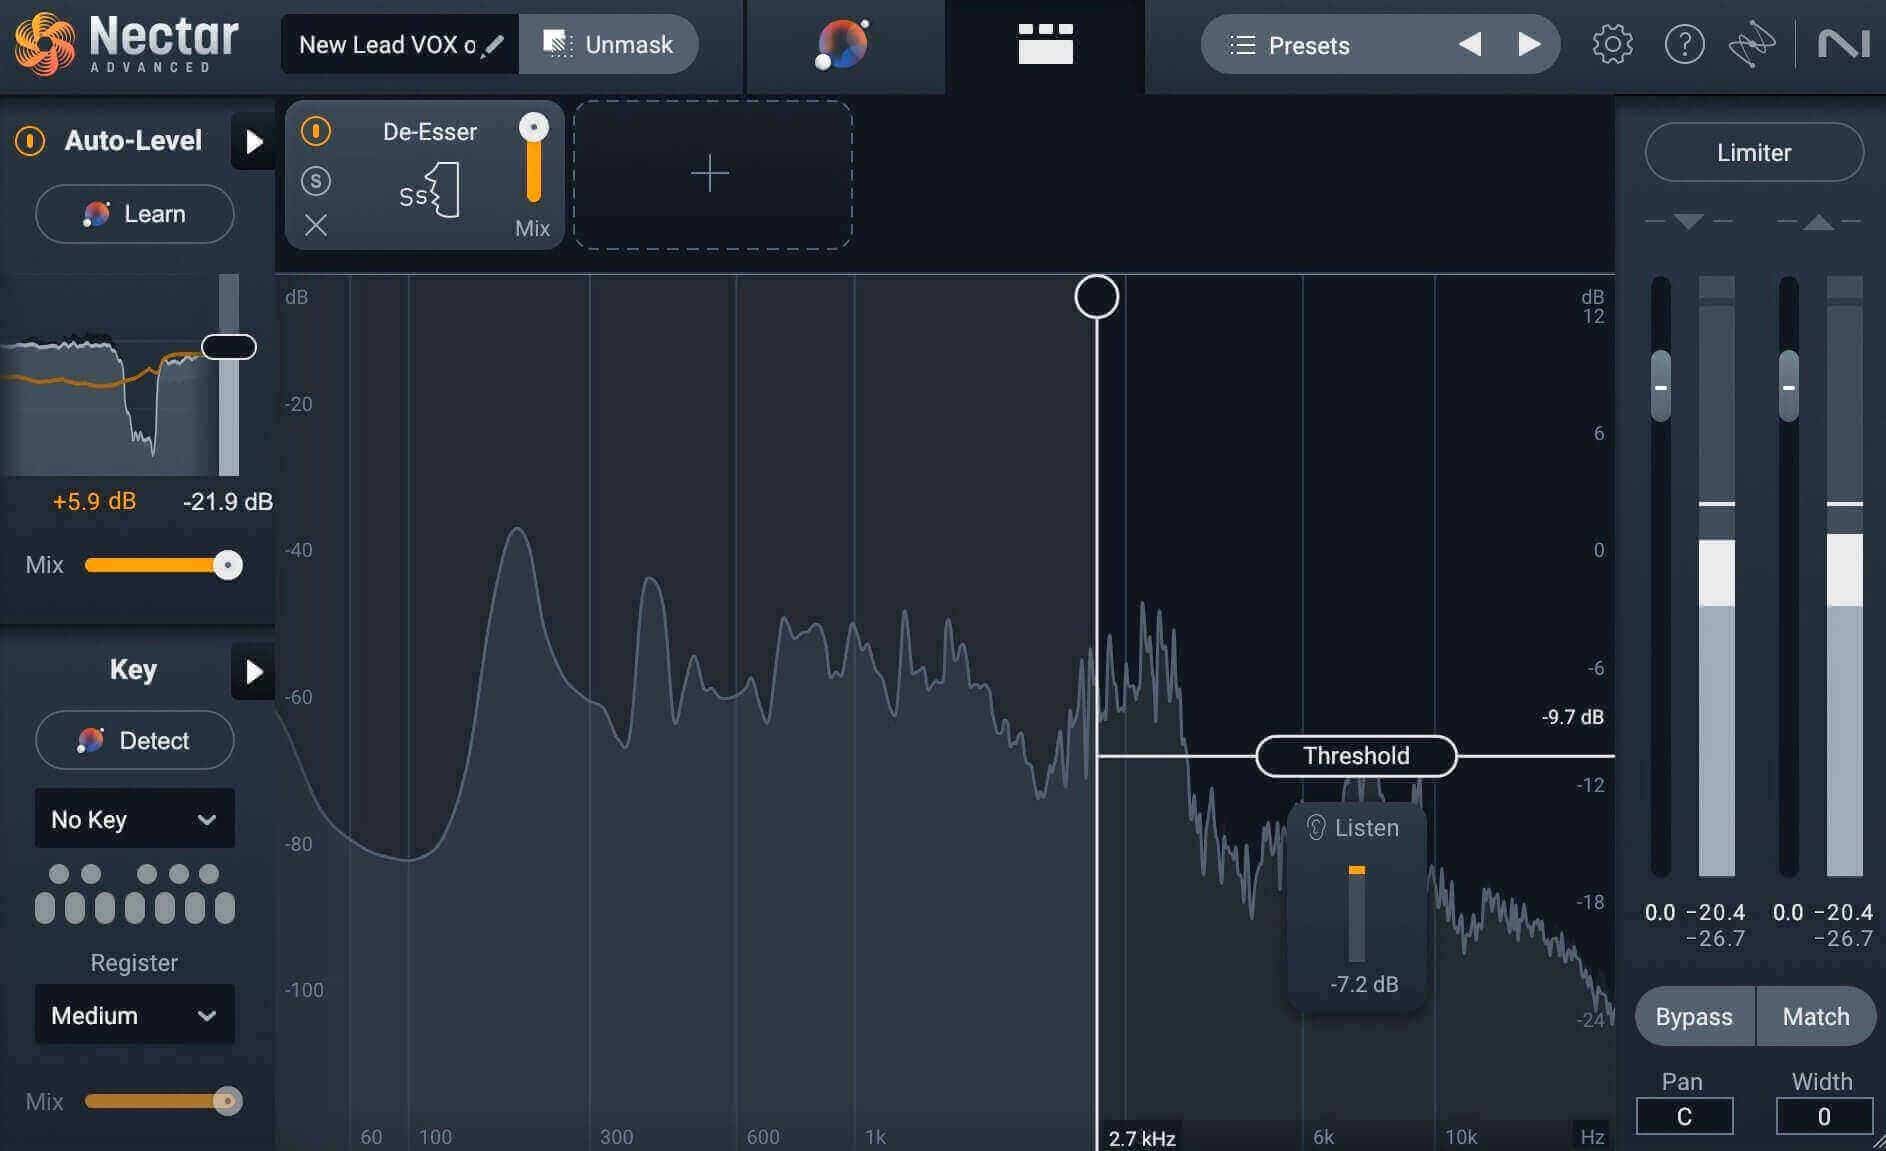1886x1151 pixels.
Task: Toggle the Auto-Level power button
Action: pos(30,141)
